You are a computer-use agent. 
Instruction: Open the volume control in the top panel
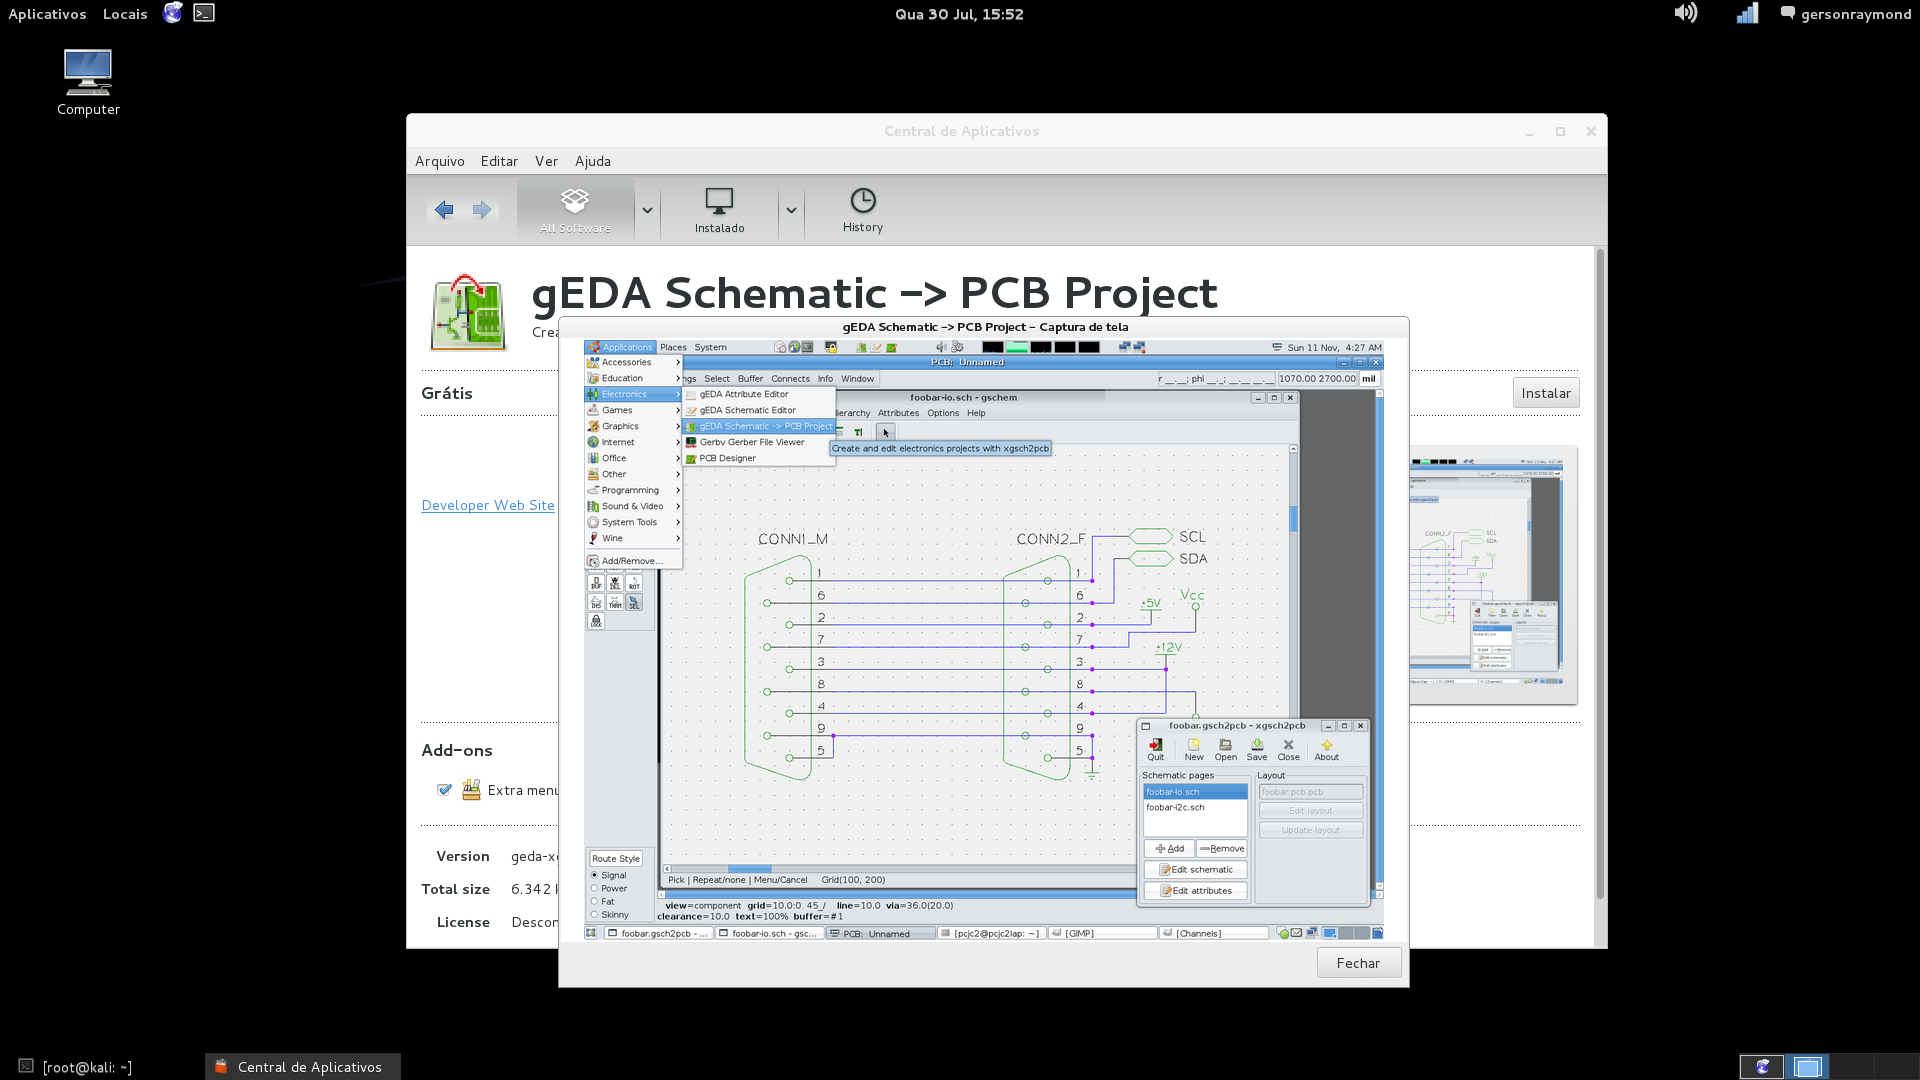pos(1686,13)
